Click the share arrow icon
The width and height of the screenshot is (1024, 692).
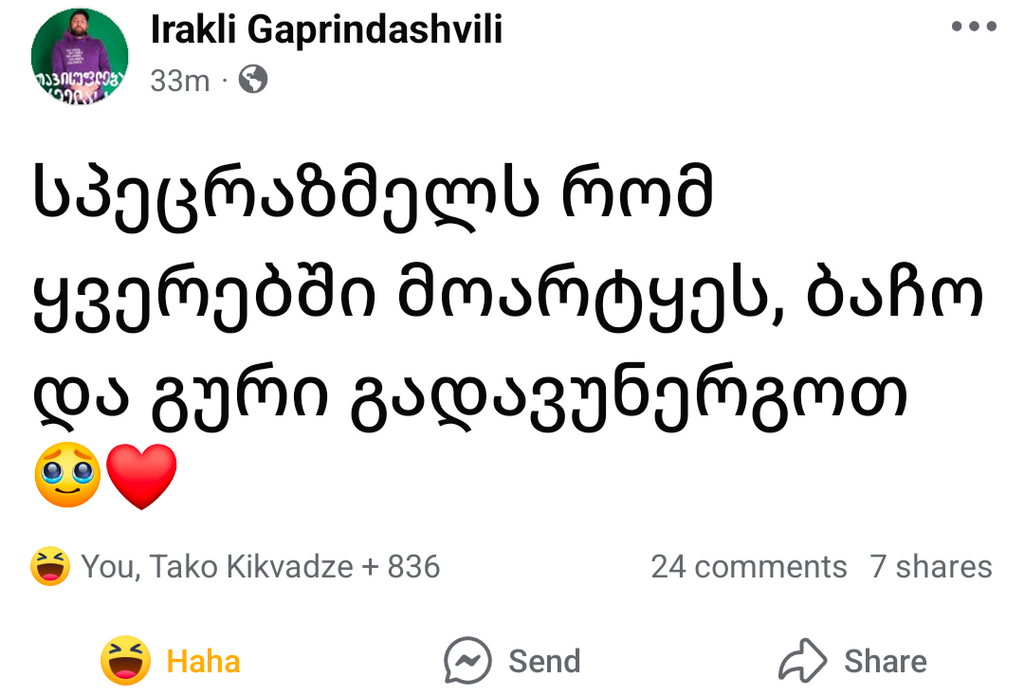(x=803, y=661)
